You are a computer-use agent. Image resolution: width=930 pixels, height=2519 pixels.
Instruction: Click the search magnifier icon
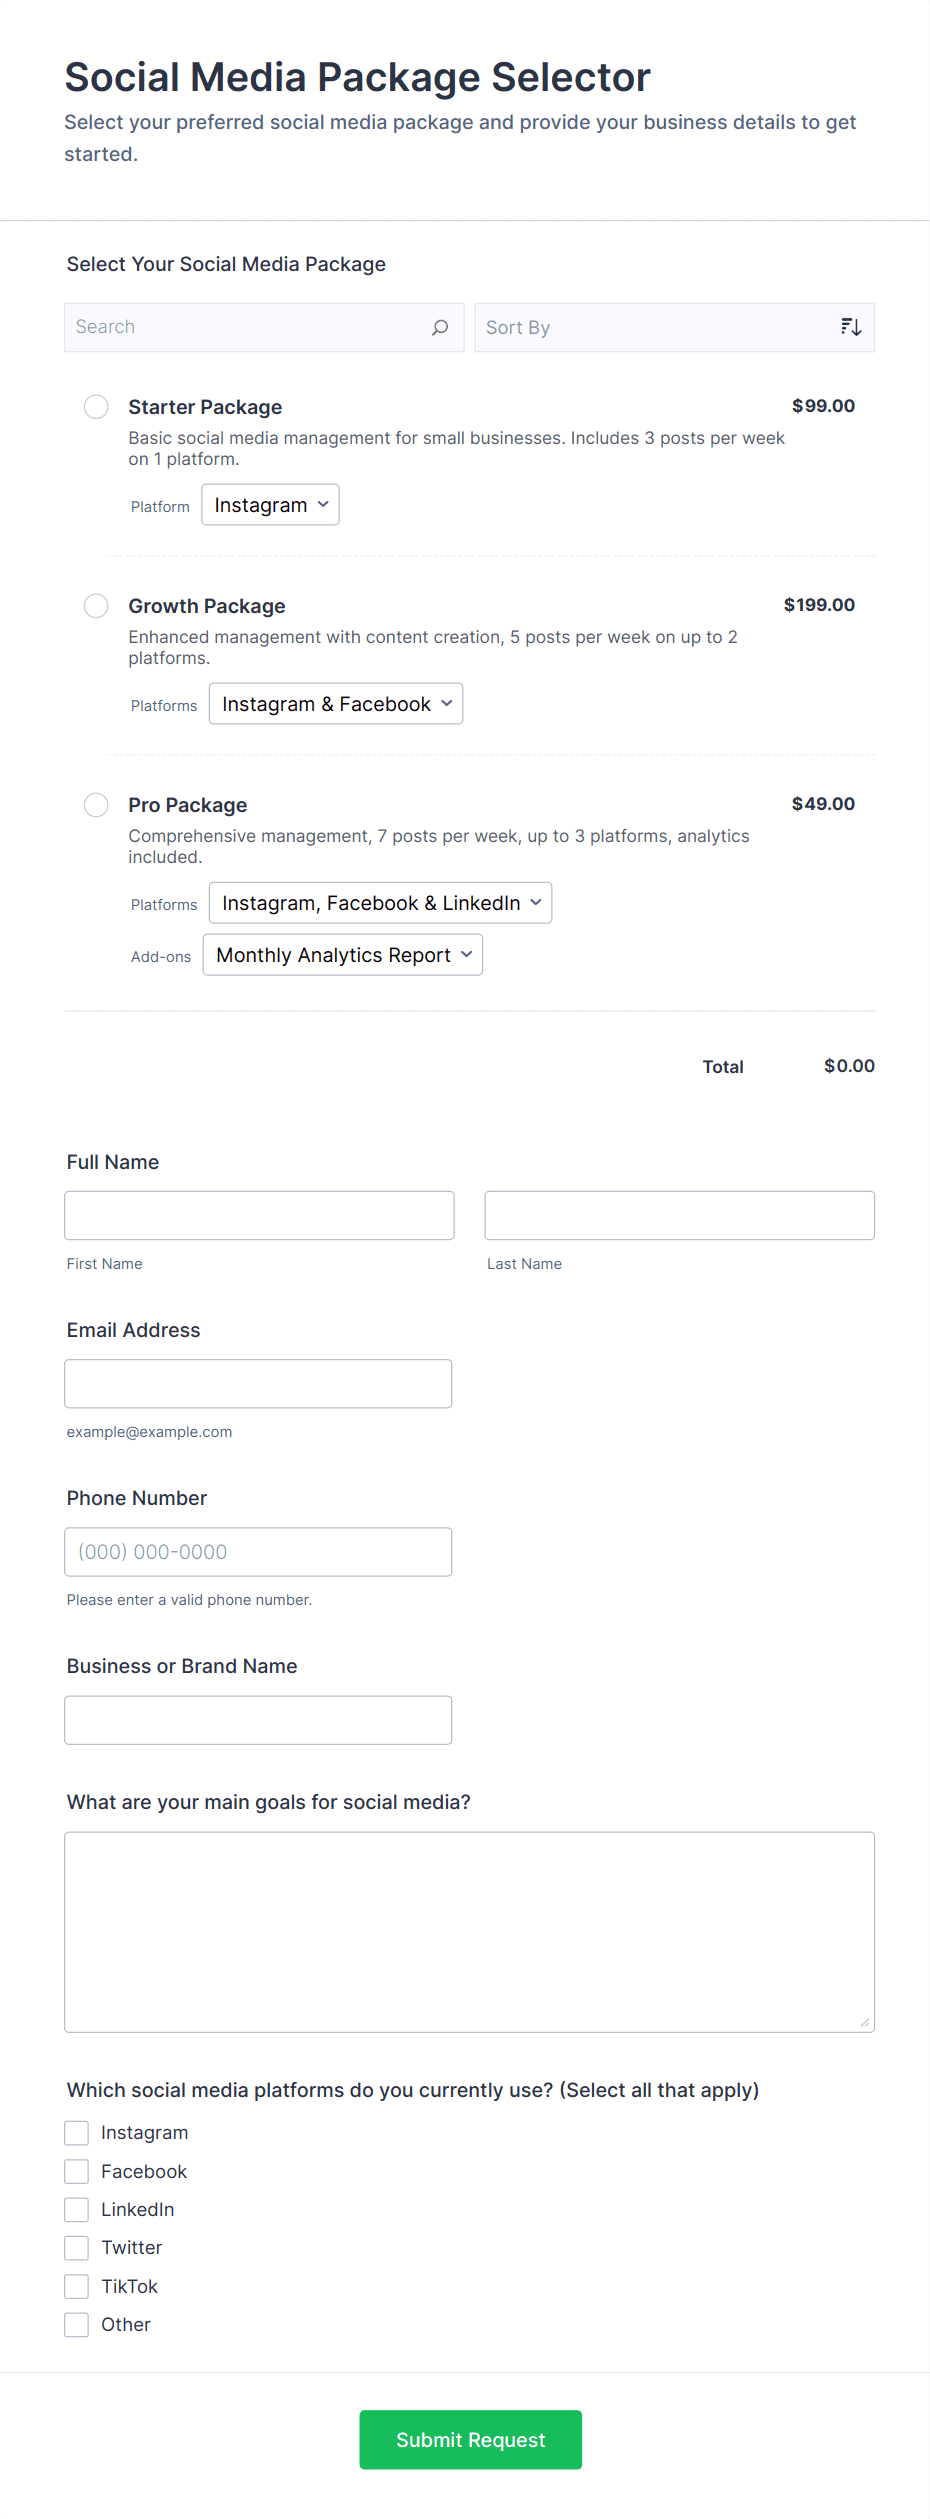tap(440, 328)
